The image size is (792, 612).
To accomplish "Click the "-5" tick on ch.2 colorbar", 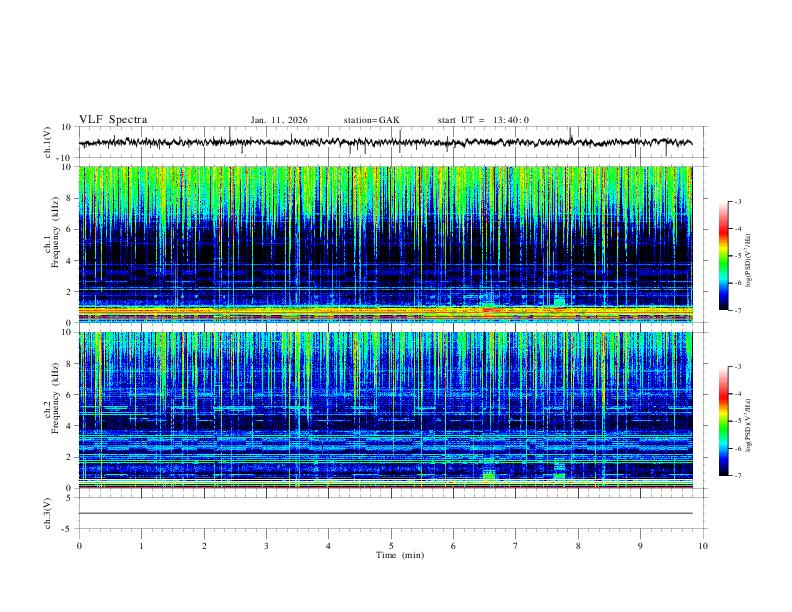I will (737, 421).
